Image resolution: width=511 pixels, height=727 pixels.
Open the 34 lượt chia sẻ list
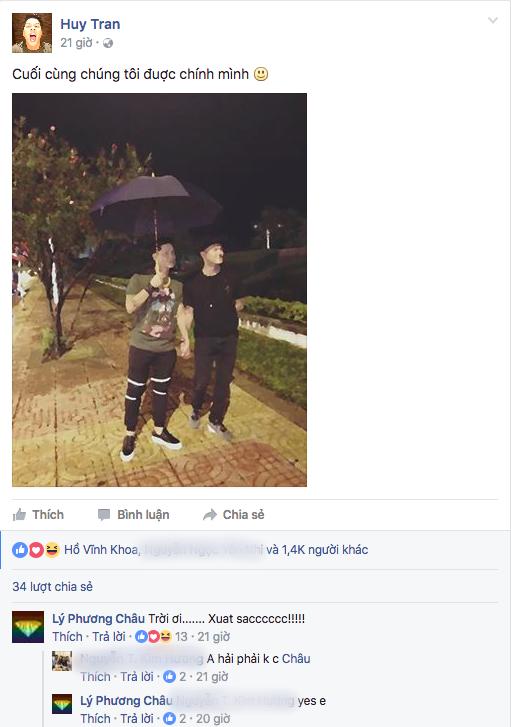pyautogui.click(x=52, y=587)
